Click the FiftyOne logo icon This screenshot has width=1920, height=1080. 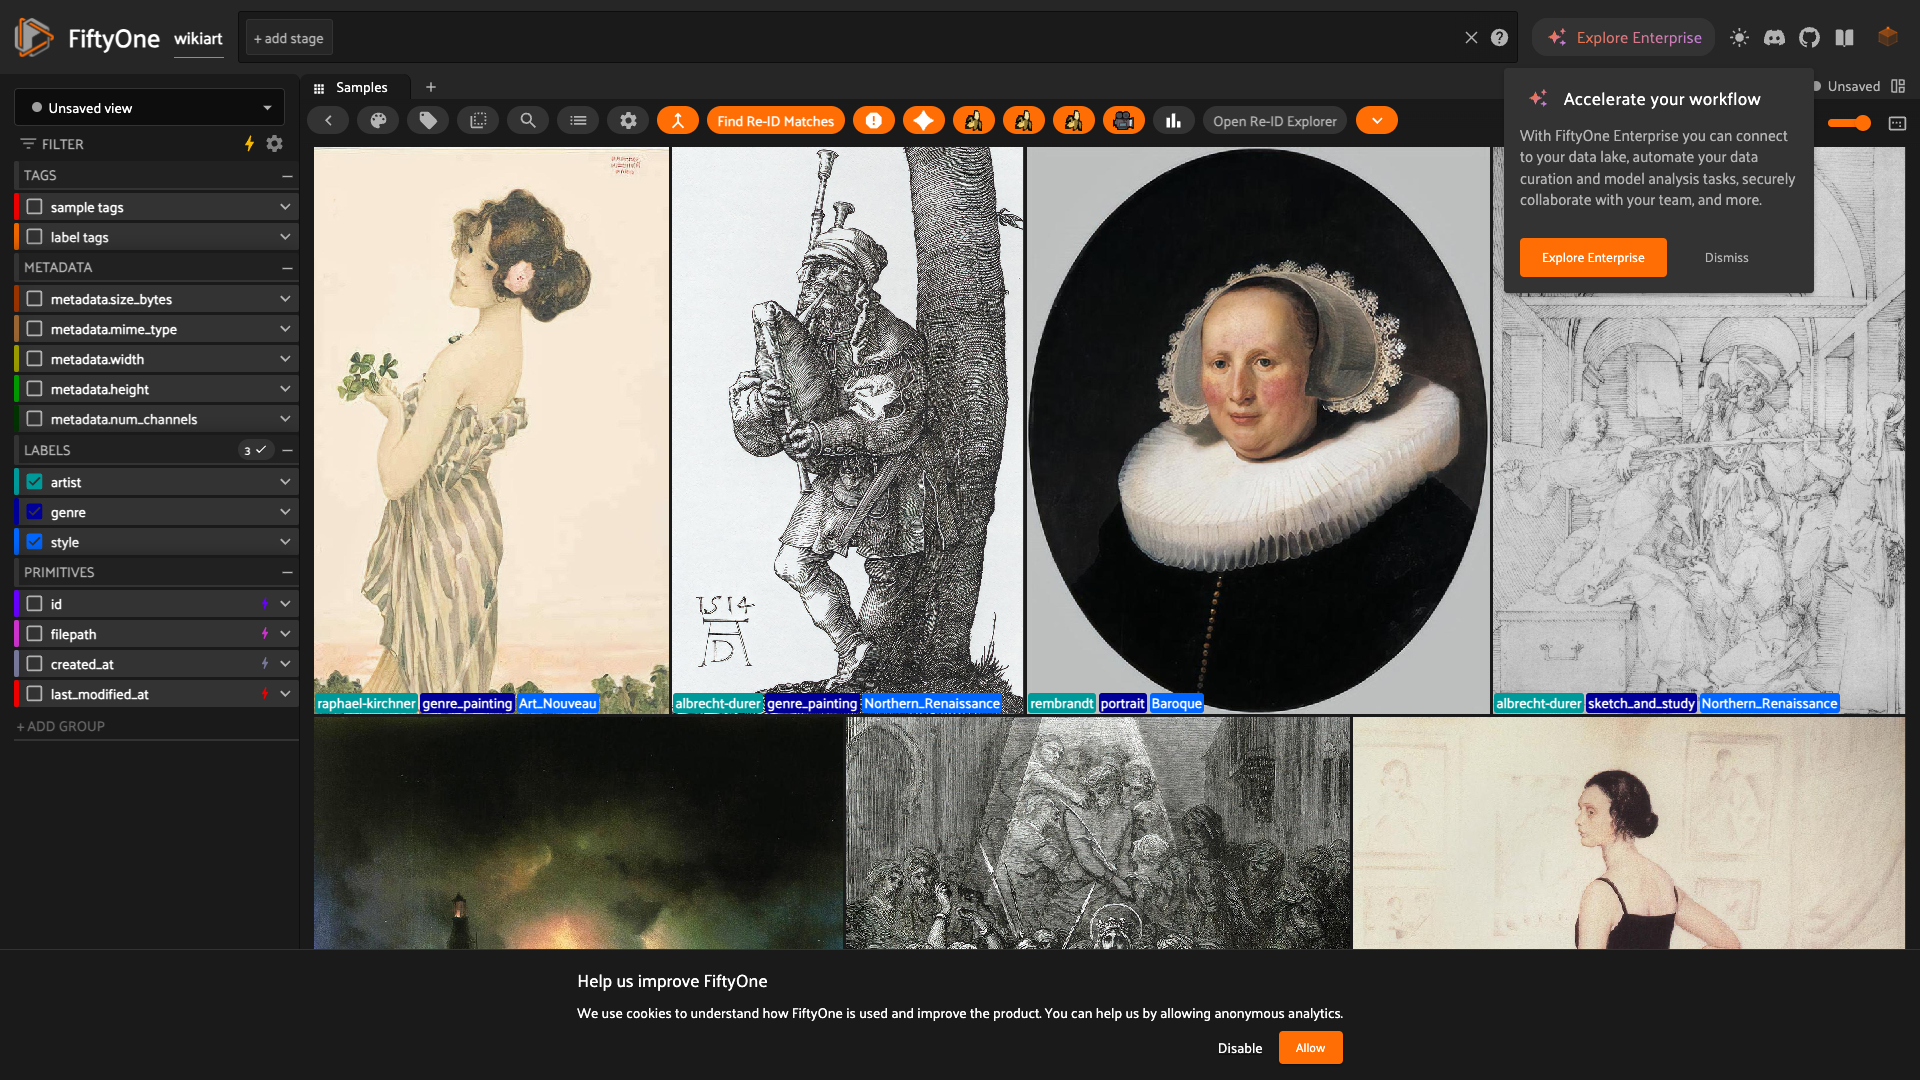click(34, 38)
